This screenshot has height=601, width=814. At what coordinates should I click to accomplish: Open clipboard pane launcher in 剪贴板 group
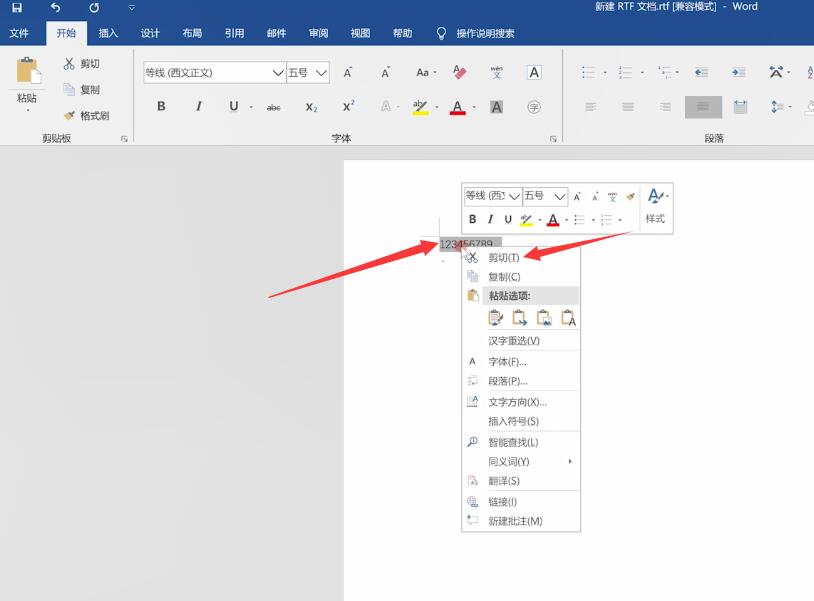[124, 139]
